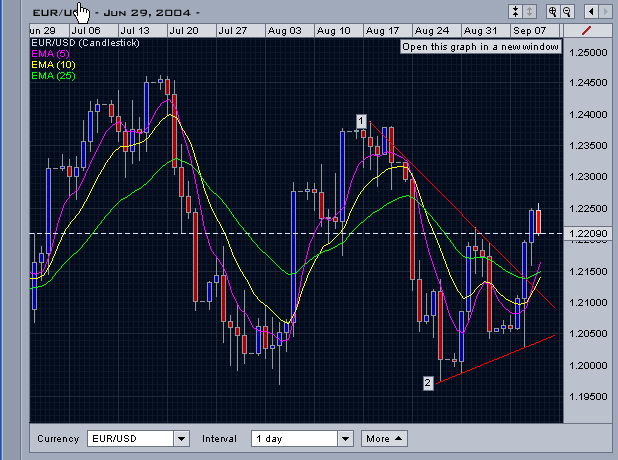Viewport: 618px width, 460px height.
Task: Click the EUR/USD (Candlestick) legend label
Action: tap(85, 43)
